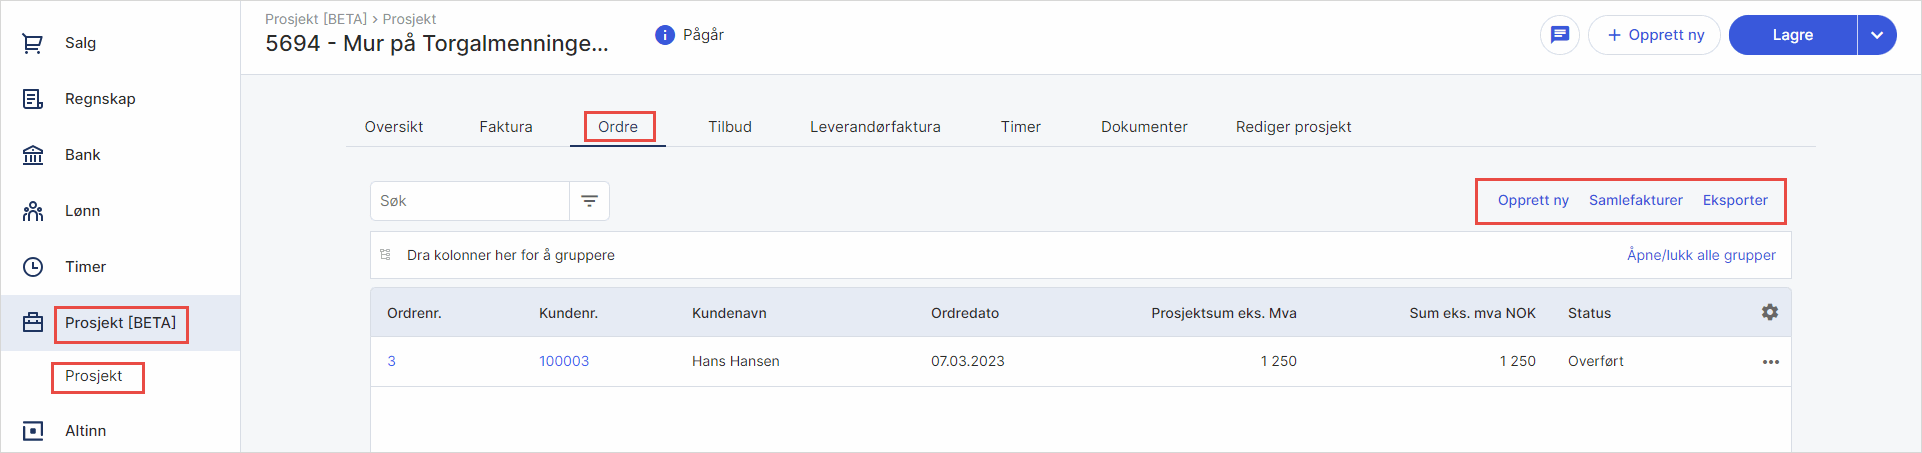Viewport: 1922px width, 453px height.
Task: Click the filter icon beside search
Action: (590, 201)
